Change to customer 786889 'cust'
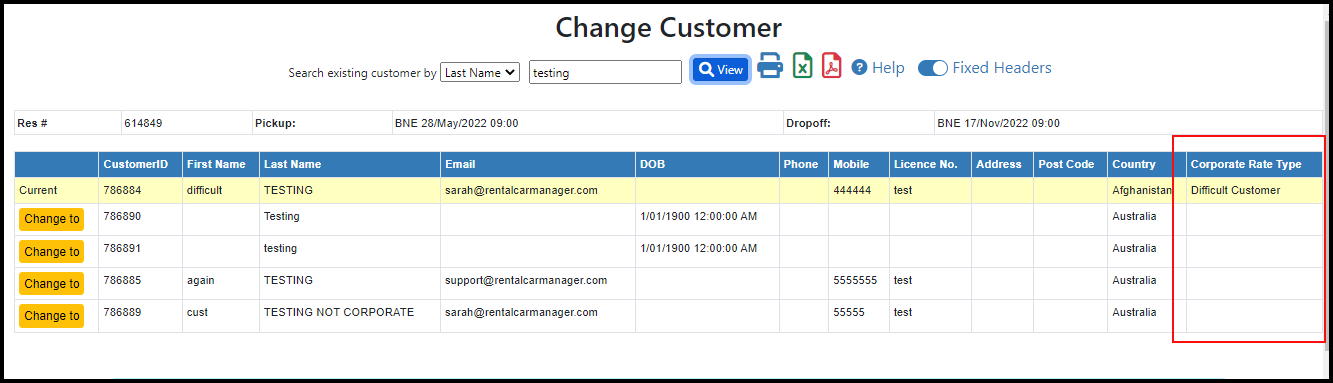This screenshot has width=1333, height=383. [x=51, y=316]
